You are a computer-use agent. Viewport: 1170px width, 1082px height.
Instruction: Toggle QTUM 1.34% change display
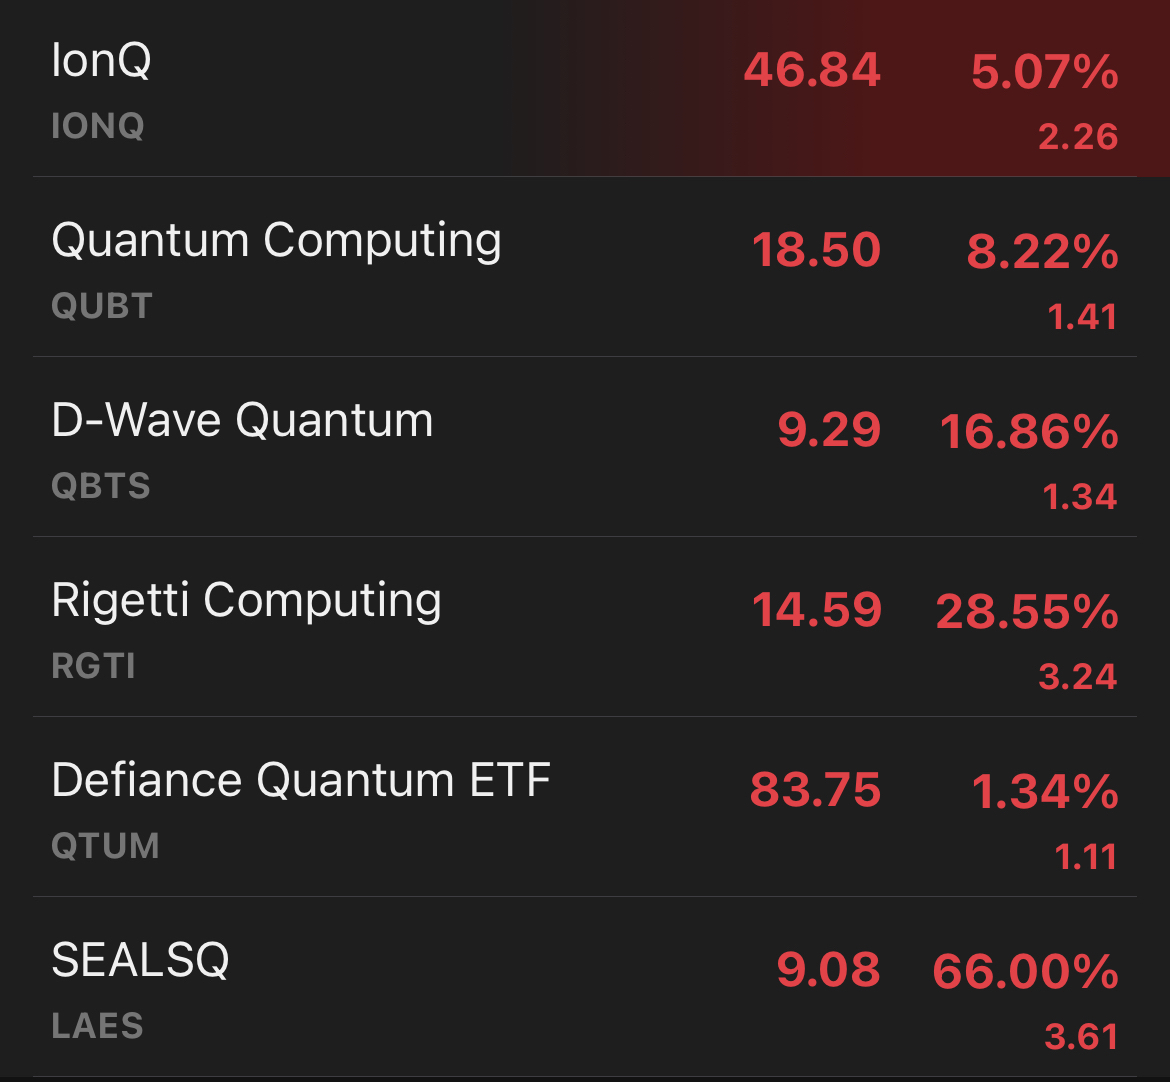(x=1044, y=792)
